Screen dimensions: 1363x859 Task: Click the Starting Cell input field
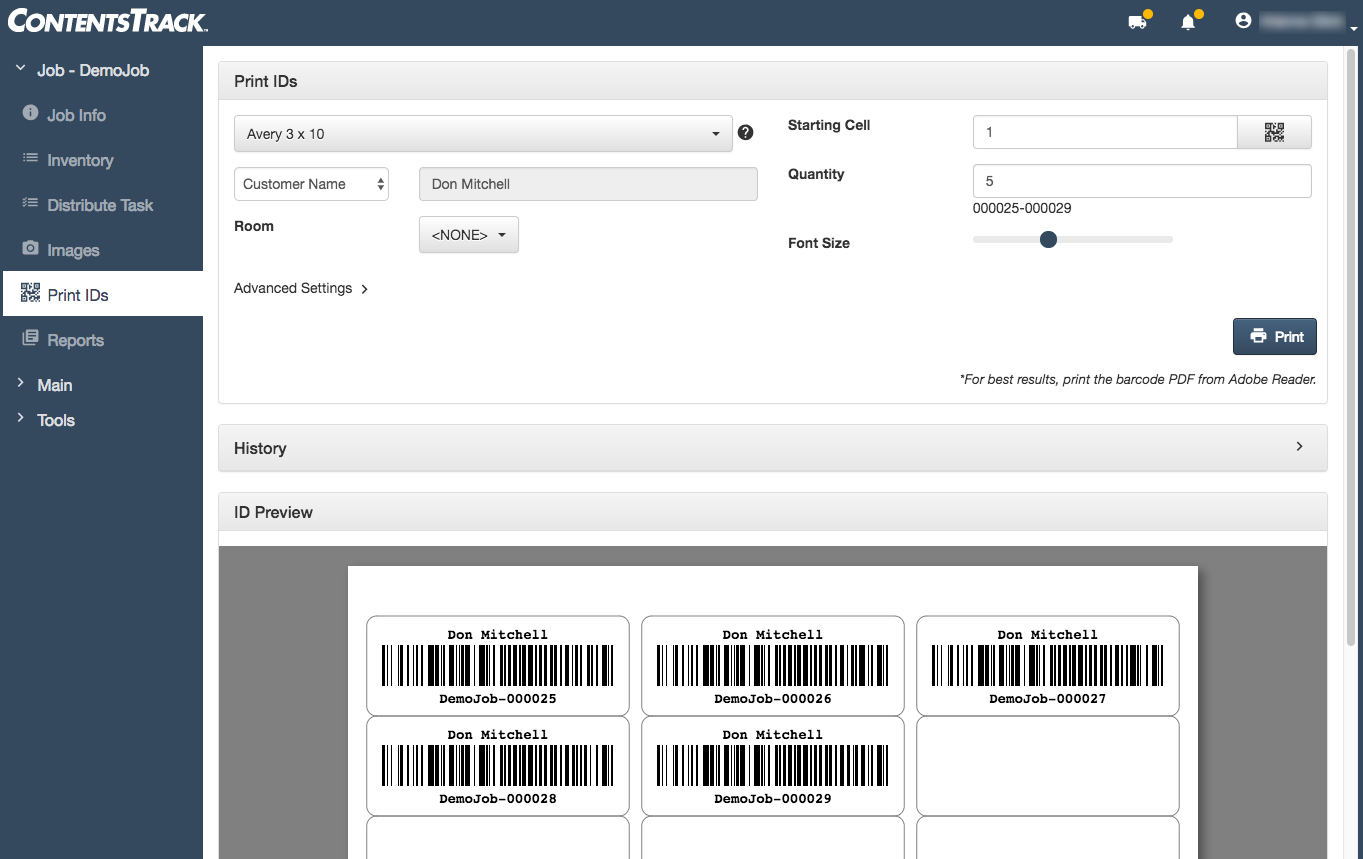[1105, 132]
